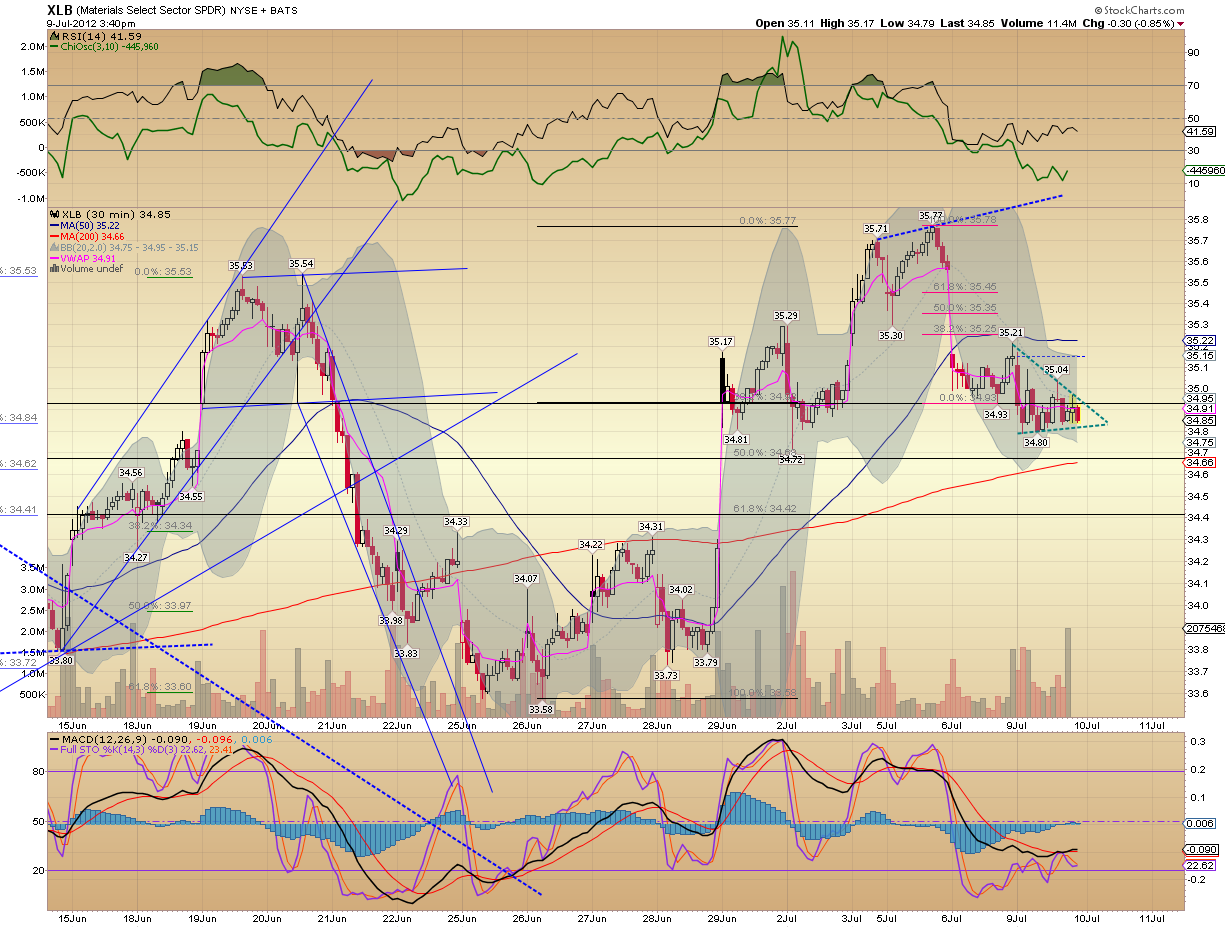This screenshot has width=1225, height=928.
Task: Click the 35.21 price label
Action: 1011,332
